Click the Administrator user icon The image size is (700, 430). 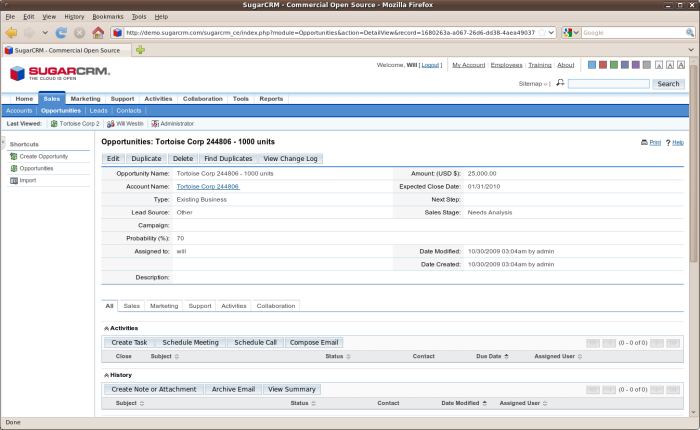pyautogui.click(x=155, y=124)
